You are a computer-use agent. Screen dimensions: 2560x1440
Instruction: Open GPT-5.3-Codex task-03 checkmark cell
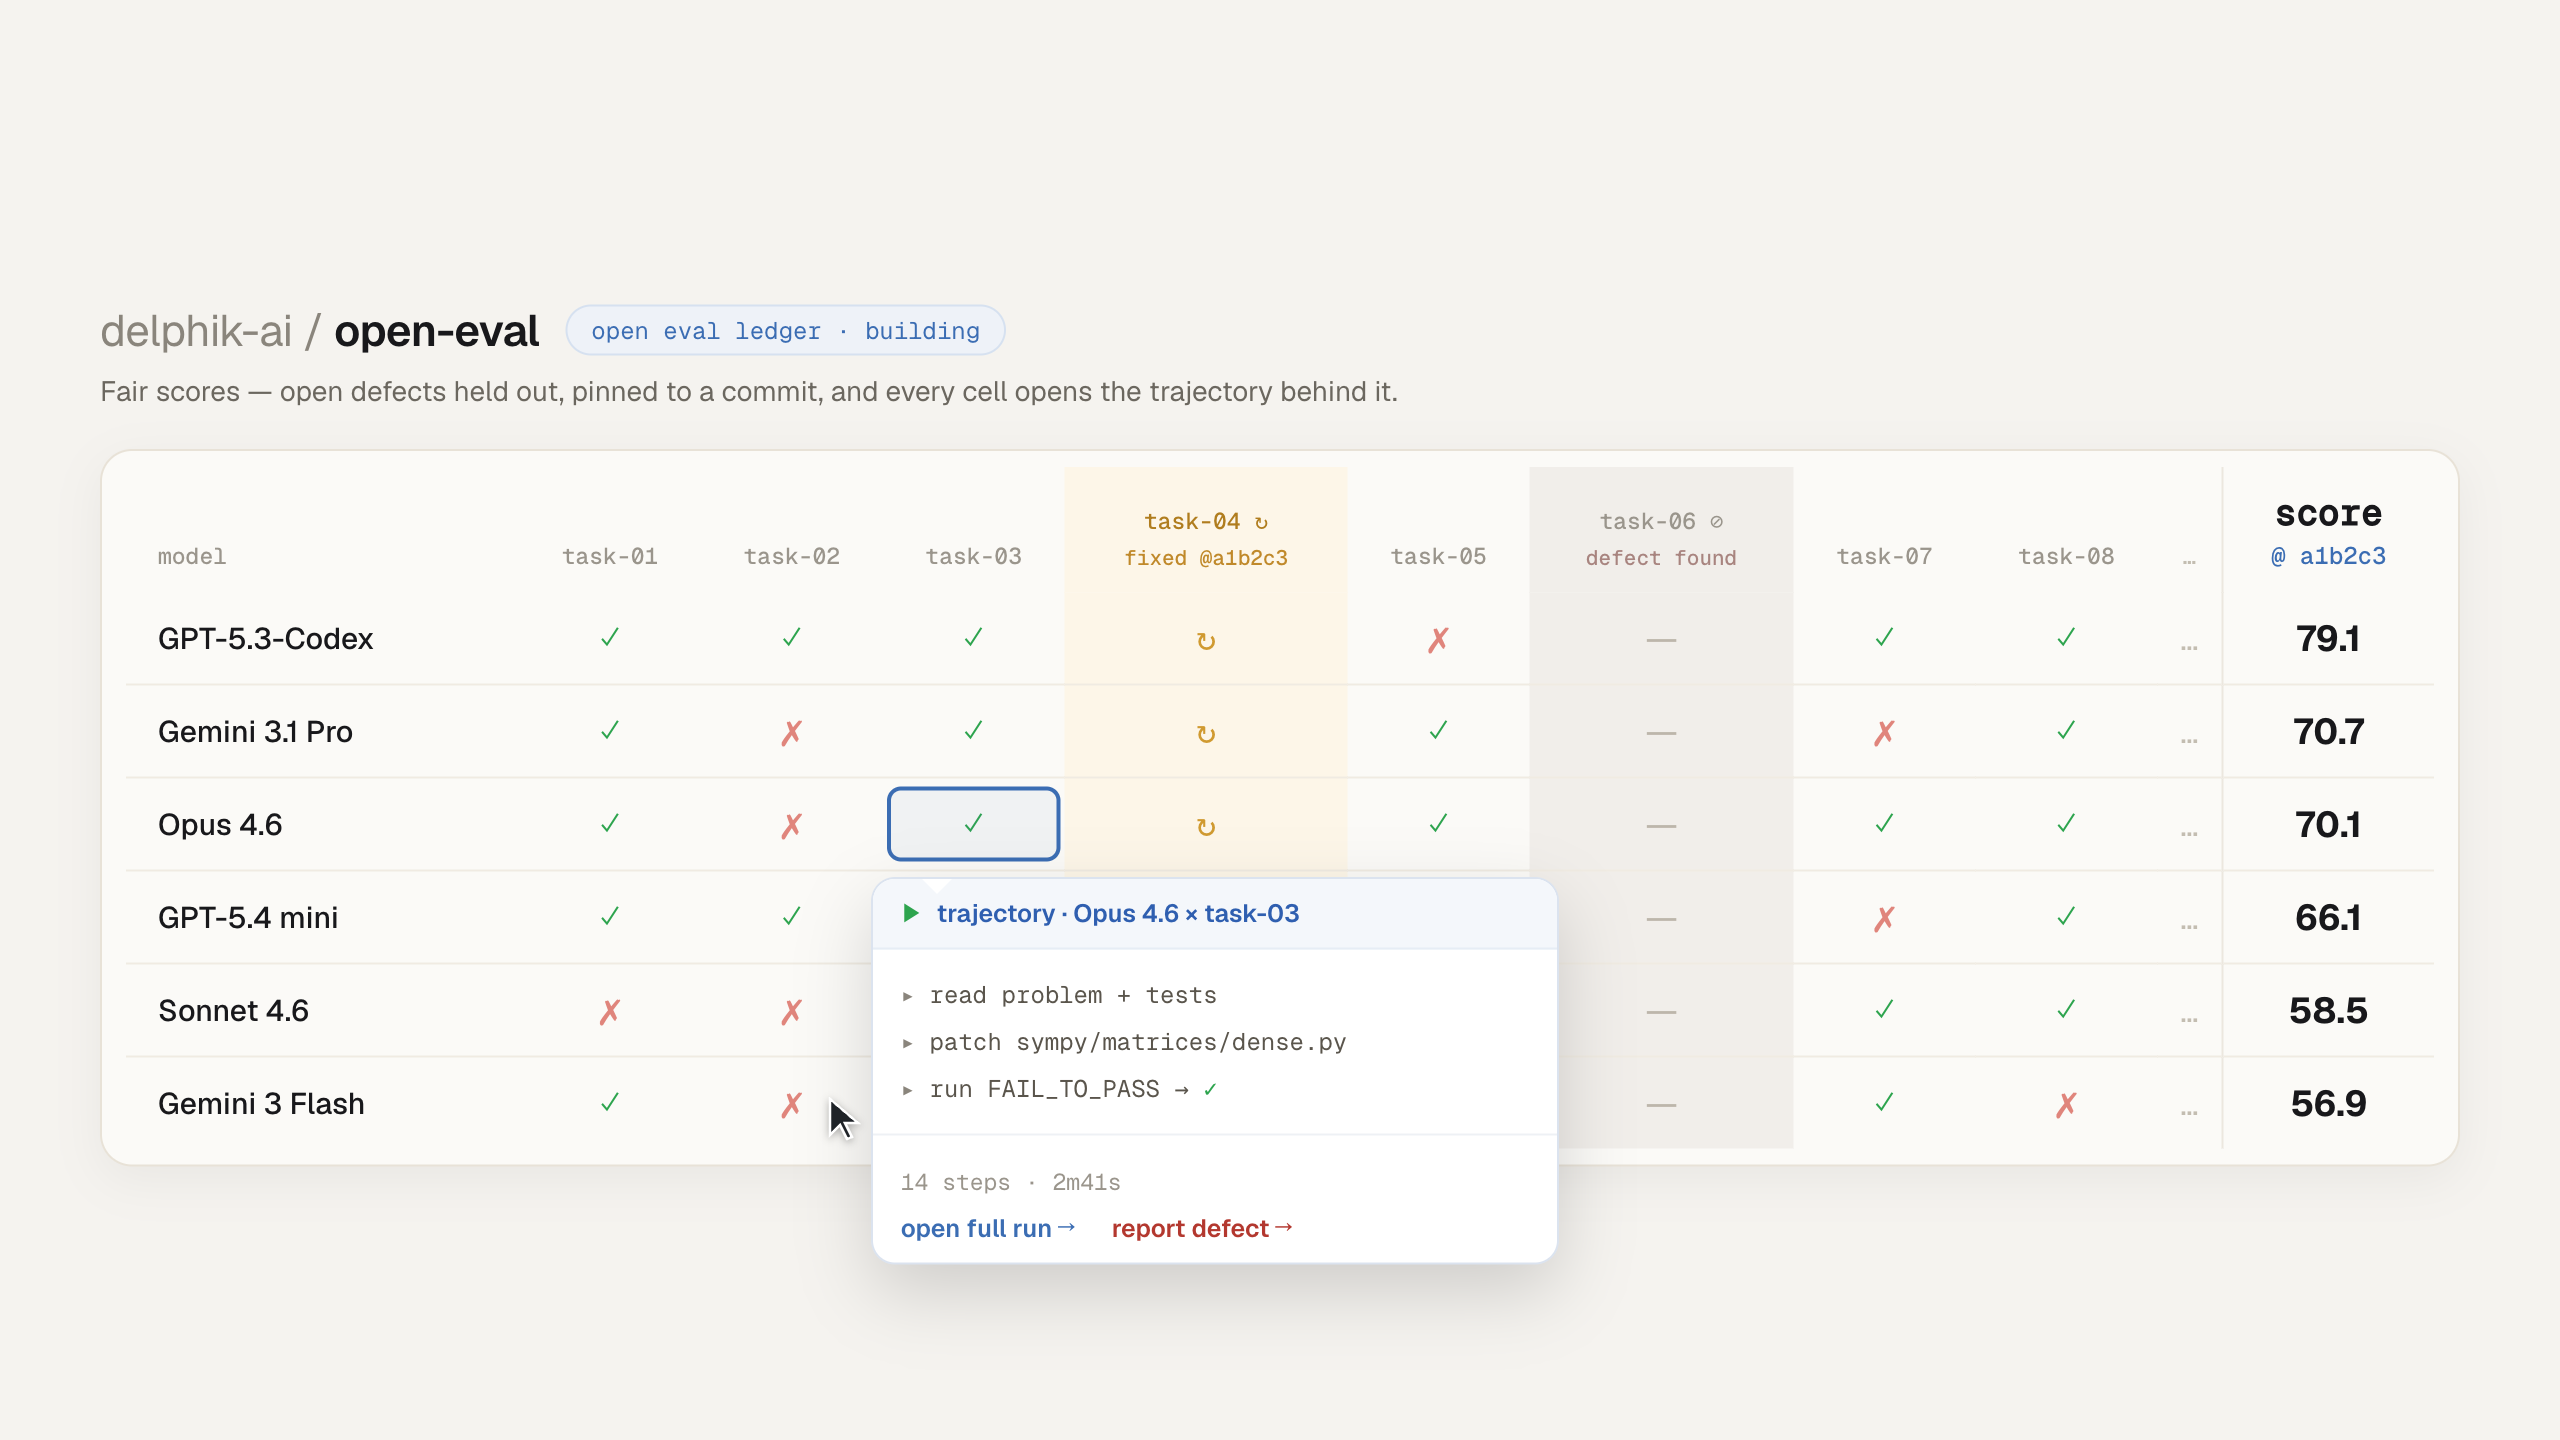(974, 638)
